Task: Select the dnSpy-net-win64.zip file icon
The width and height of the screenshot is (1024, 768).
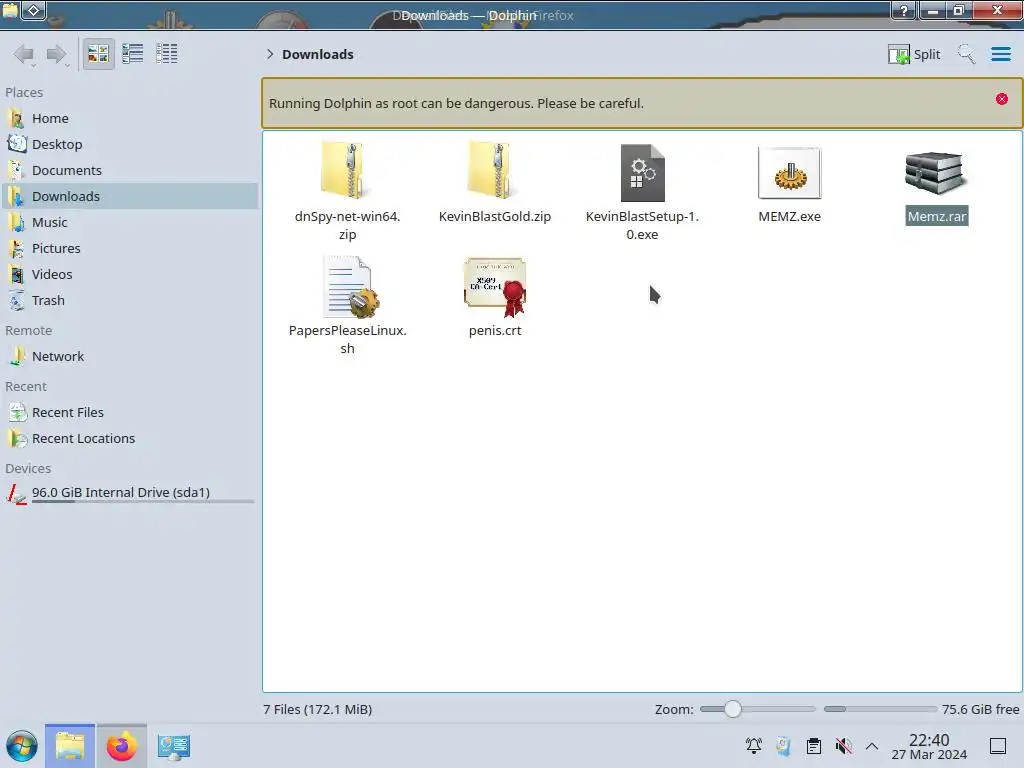Action: pos(347,170)
